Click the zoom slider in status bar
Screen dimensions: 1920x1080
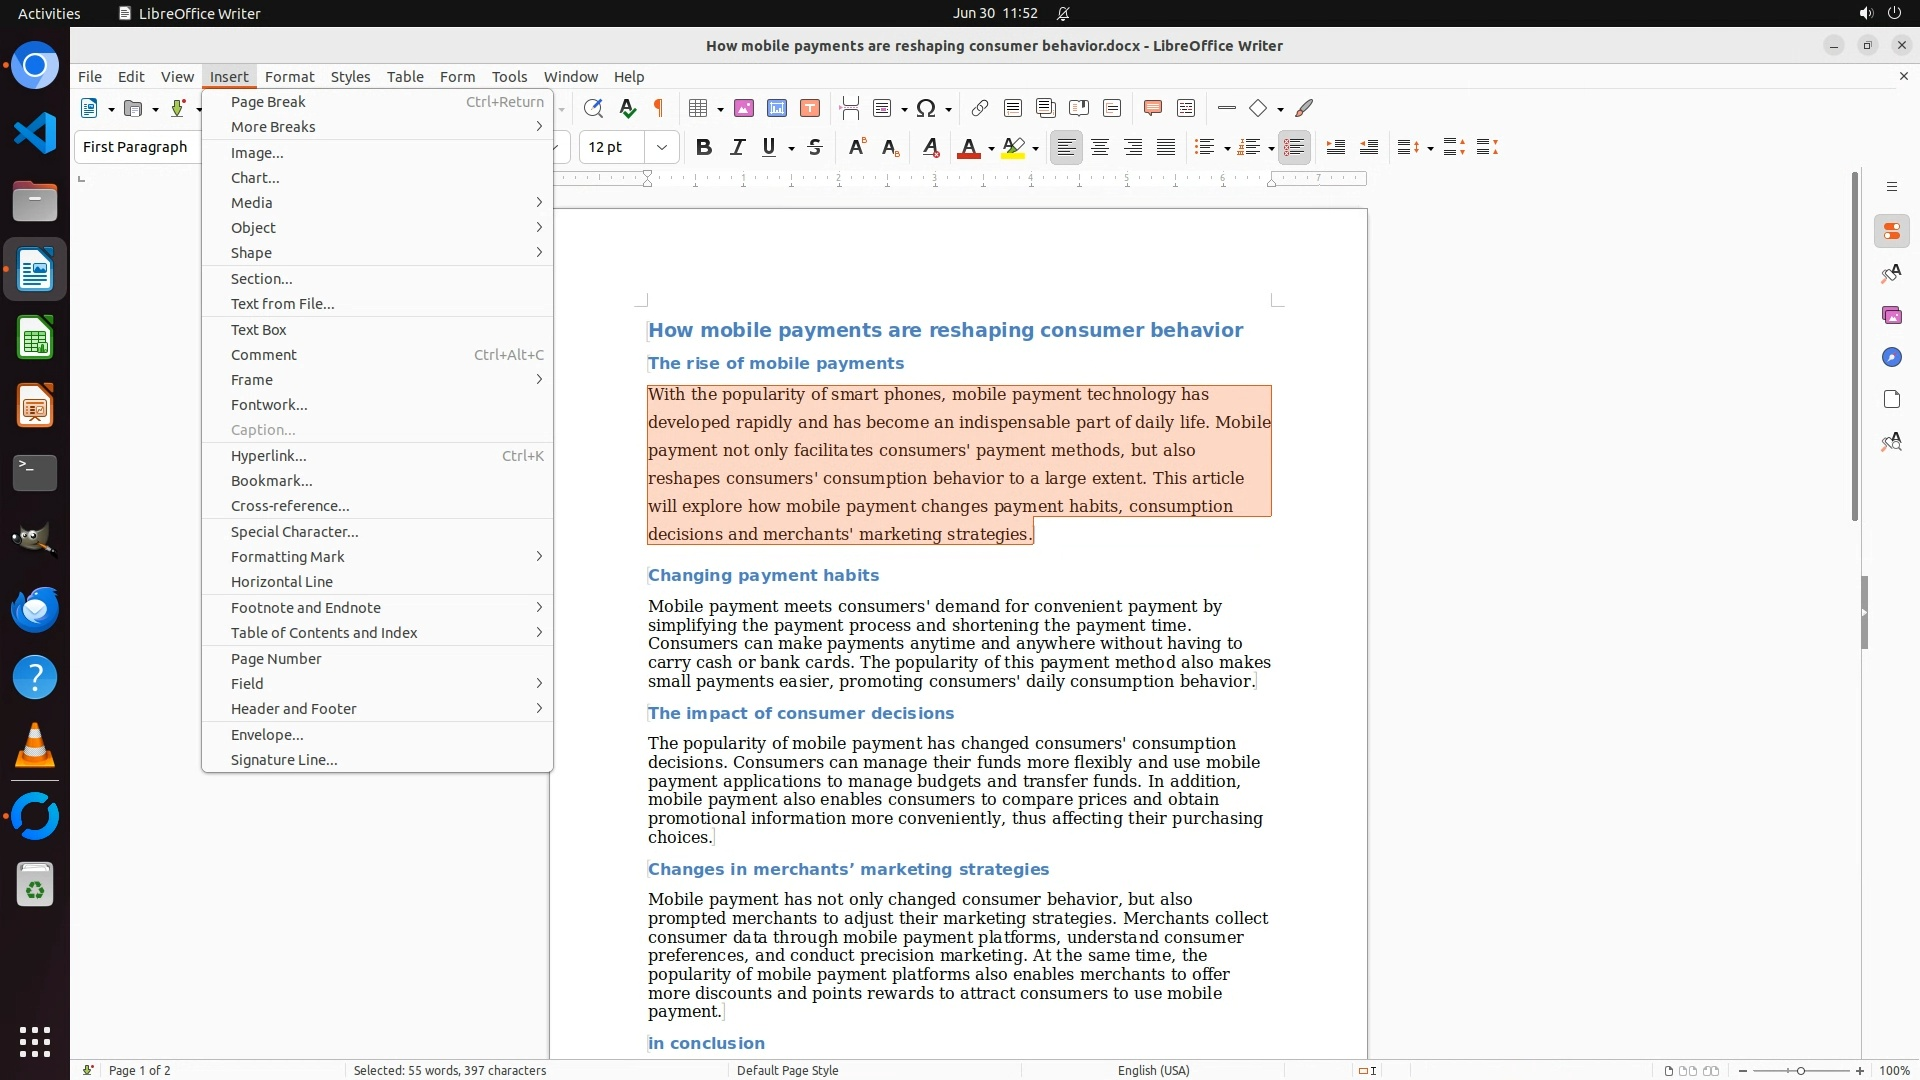tap(1801, 1071)
